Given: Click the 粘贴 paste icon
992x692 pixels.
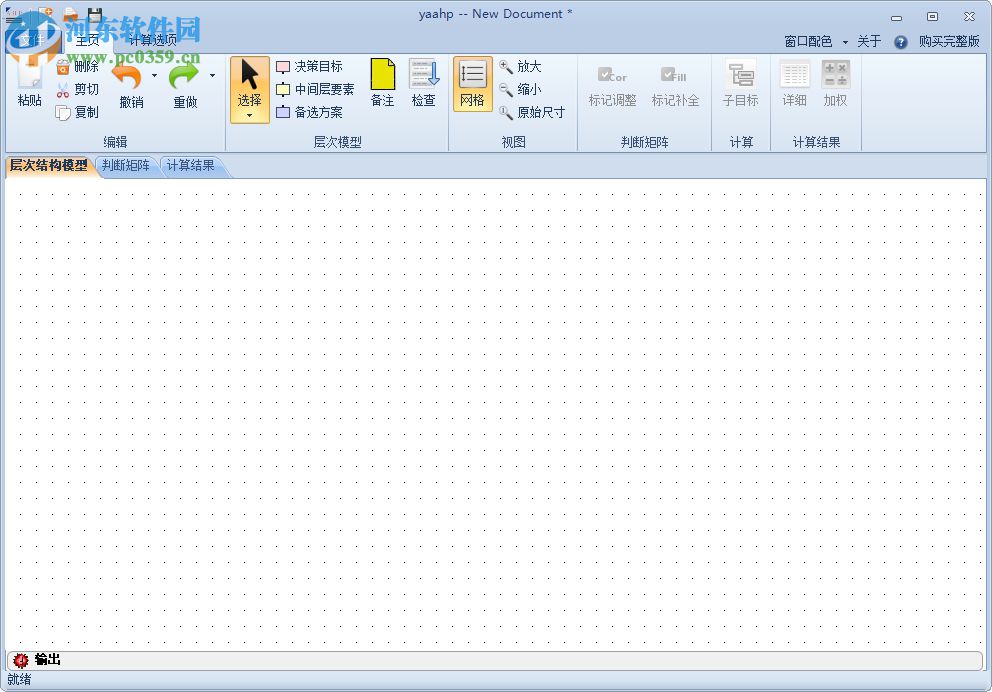Looking at the screenshot, I should pos(28,84).
